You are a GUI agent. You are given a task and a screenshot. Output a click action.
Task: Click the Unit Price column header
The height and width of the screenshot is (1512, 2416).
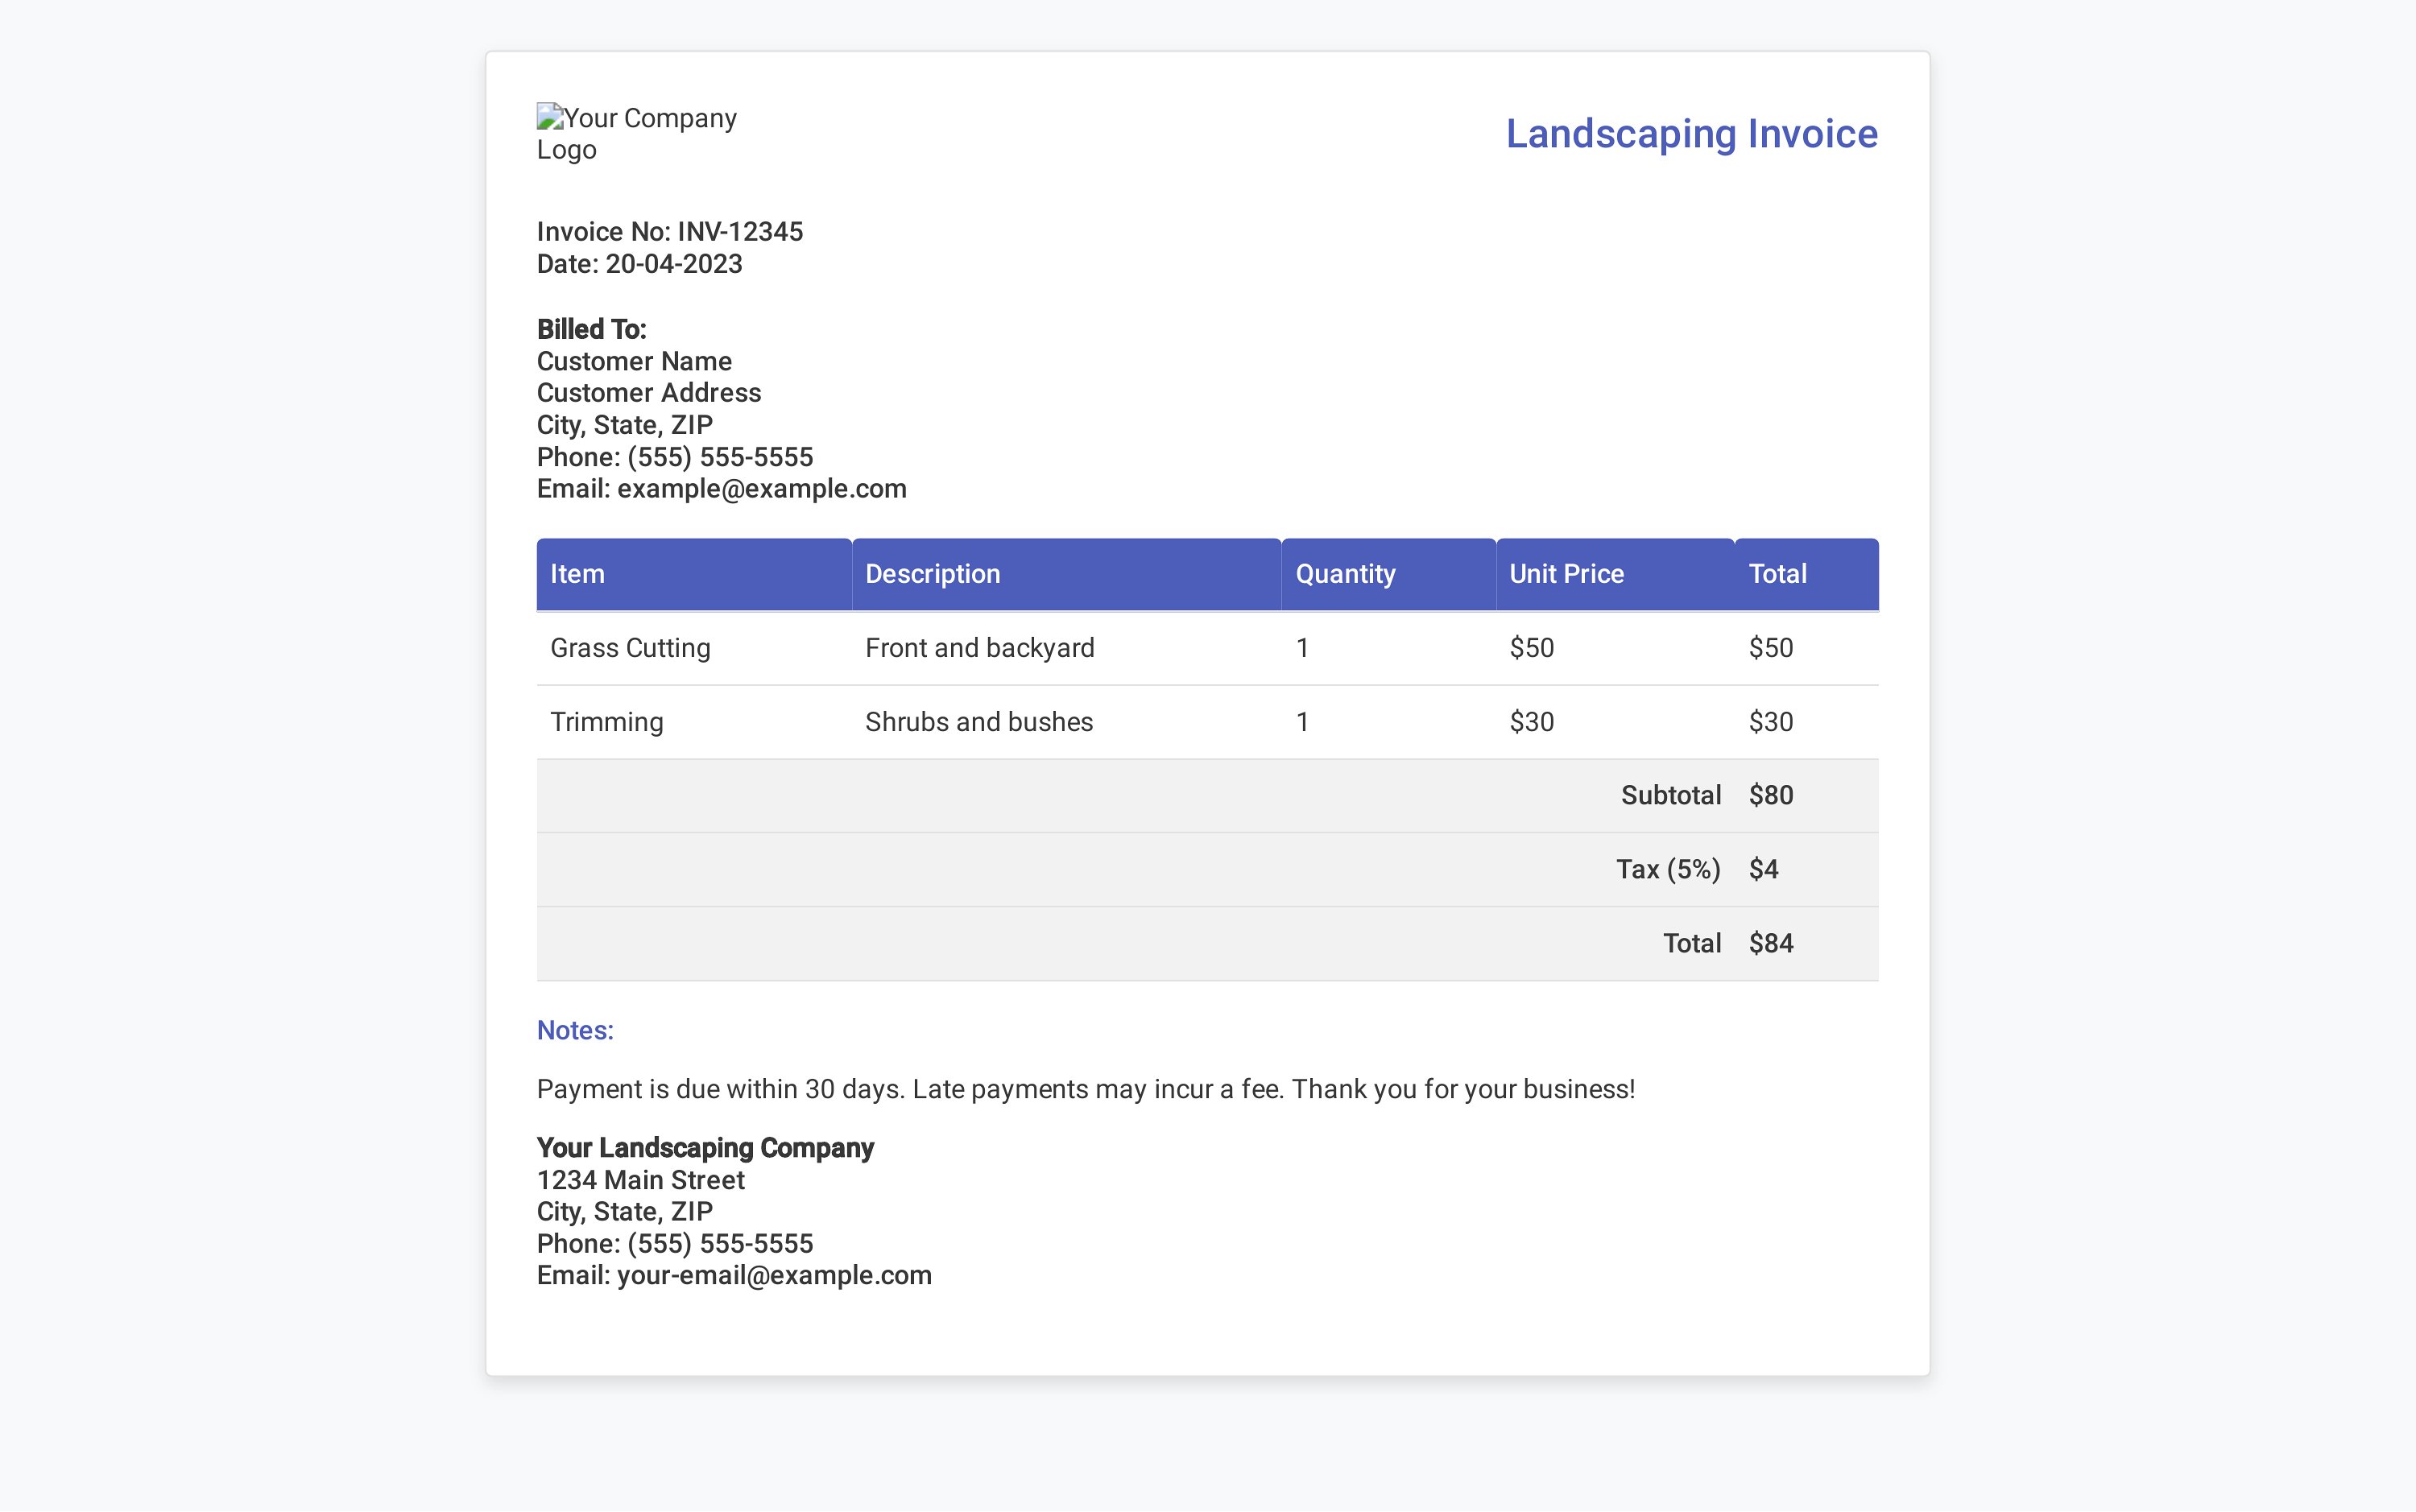[1615, 574]
